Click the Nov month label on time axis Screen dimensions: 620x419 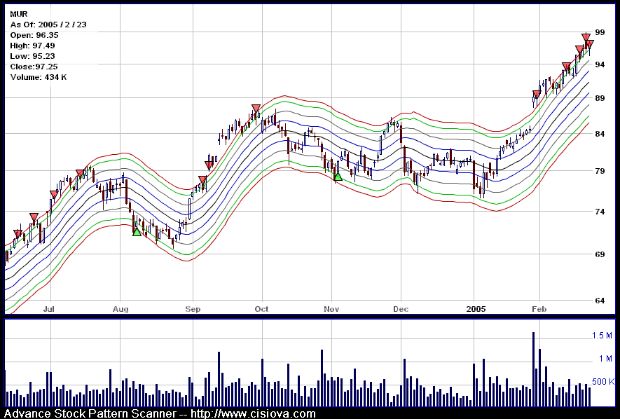tap(331, 309)
